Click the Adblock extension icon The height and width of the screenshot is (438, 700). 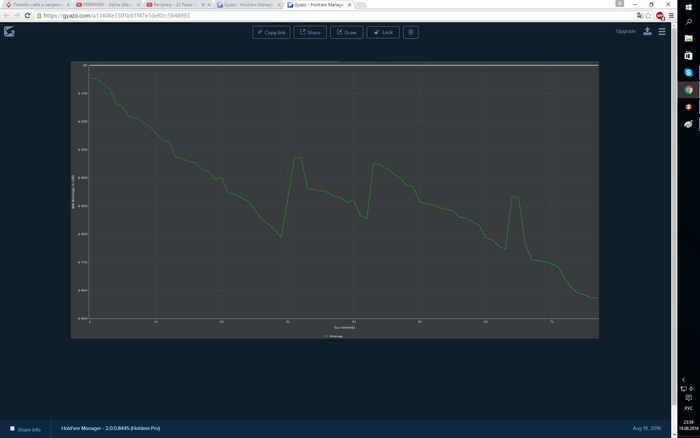[x=660, y=16]
